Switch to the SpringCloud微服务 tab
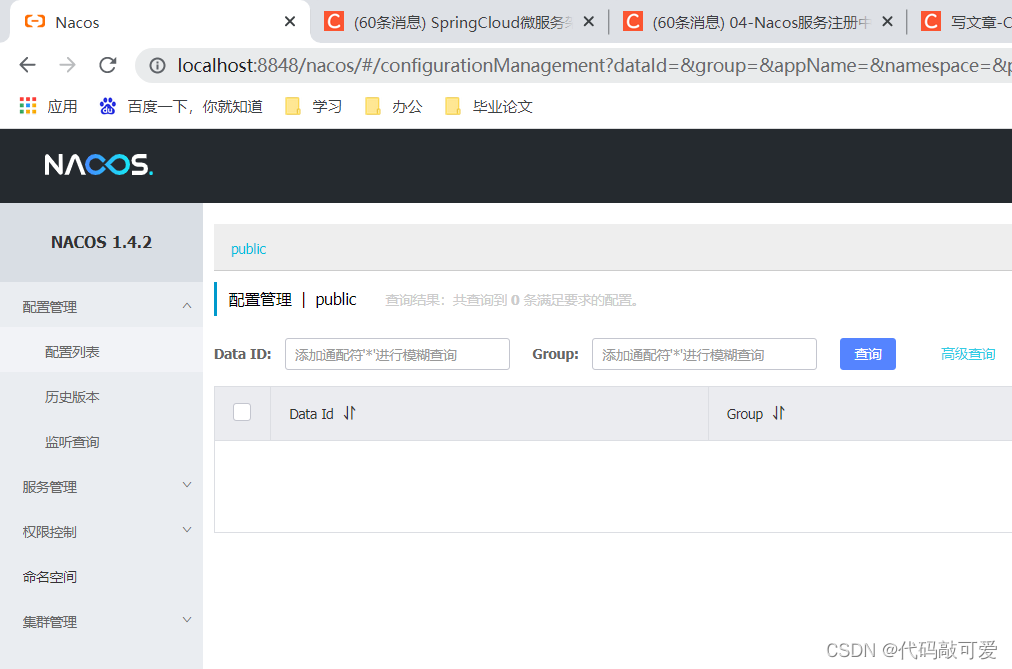Image resolution: width=1012 pixels, height=669 pixels. (458, 22)
